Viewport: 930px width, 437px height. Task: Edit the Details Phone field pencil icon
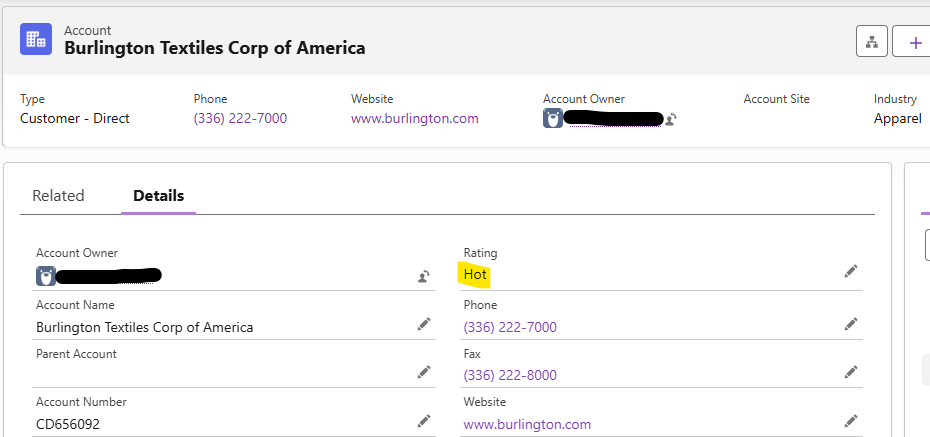point(851,324)
